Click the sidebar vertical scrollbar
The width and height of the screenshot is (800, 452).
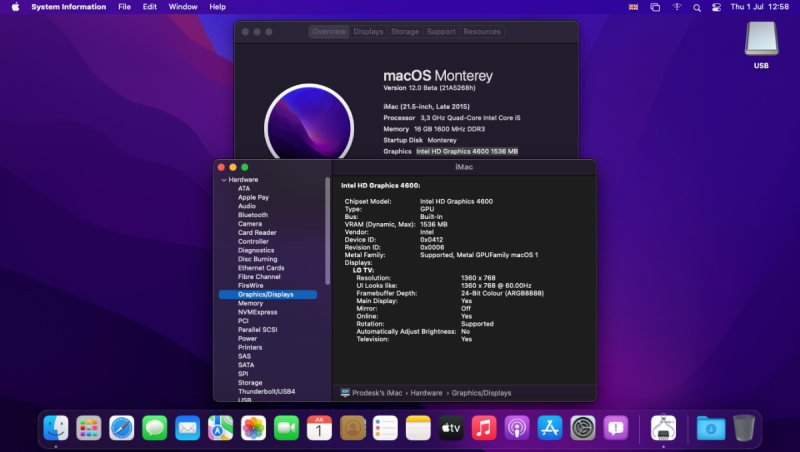click(327, 230)
